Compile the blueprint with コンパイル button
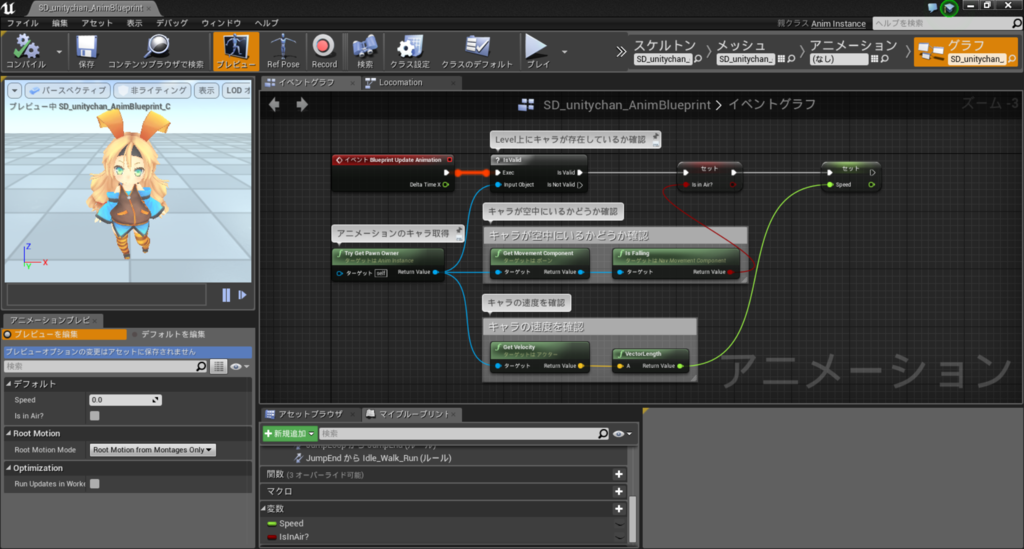 tap(26, 52)
